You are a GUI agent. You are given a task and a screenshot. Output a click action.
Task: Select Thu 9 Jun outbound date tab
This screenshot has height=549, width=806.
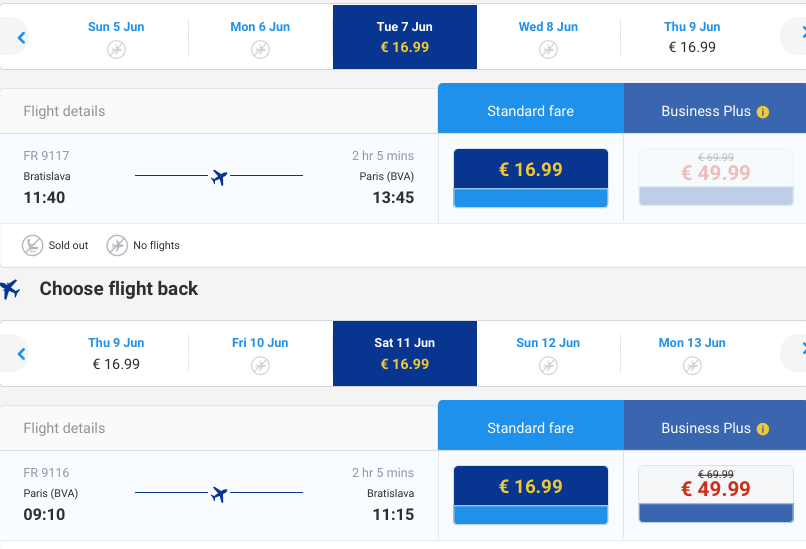pos(692,37)
